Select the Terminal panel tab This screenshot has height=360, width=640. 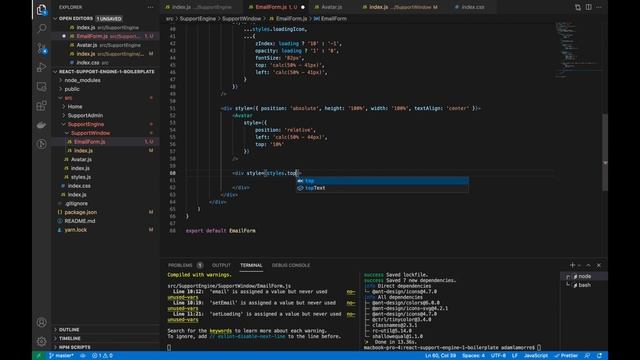(x=251, y=265)
